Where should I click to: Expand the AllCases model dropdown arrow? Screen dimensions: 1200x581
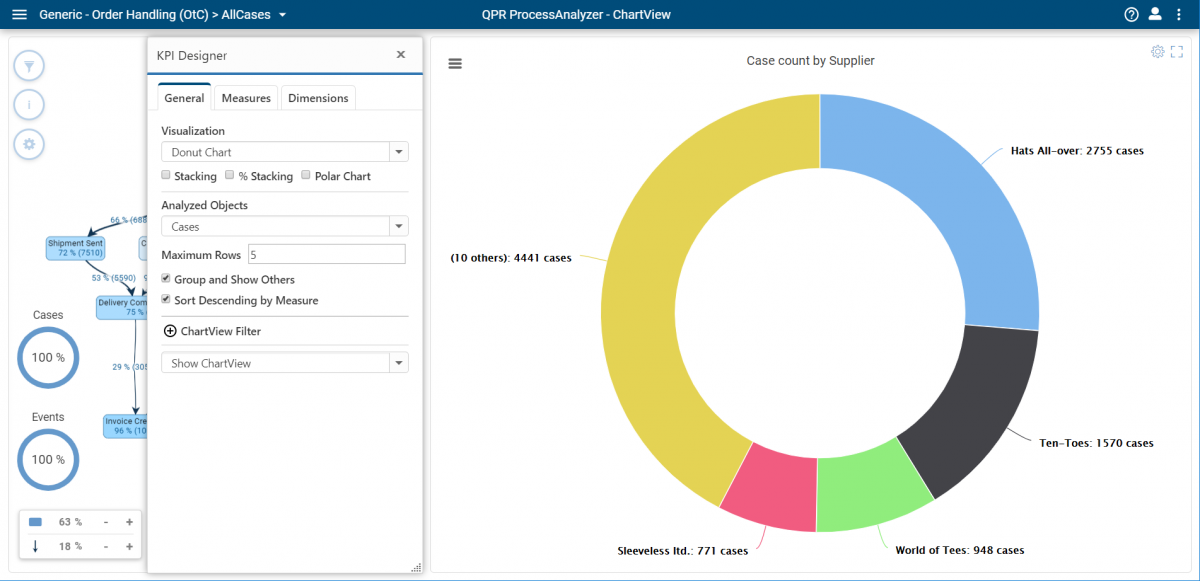click(x=282, y=15)
